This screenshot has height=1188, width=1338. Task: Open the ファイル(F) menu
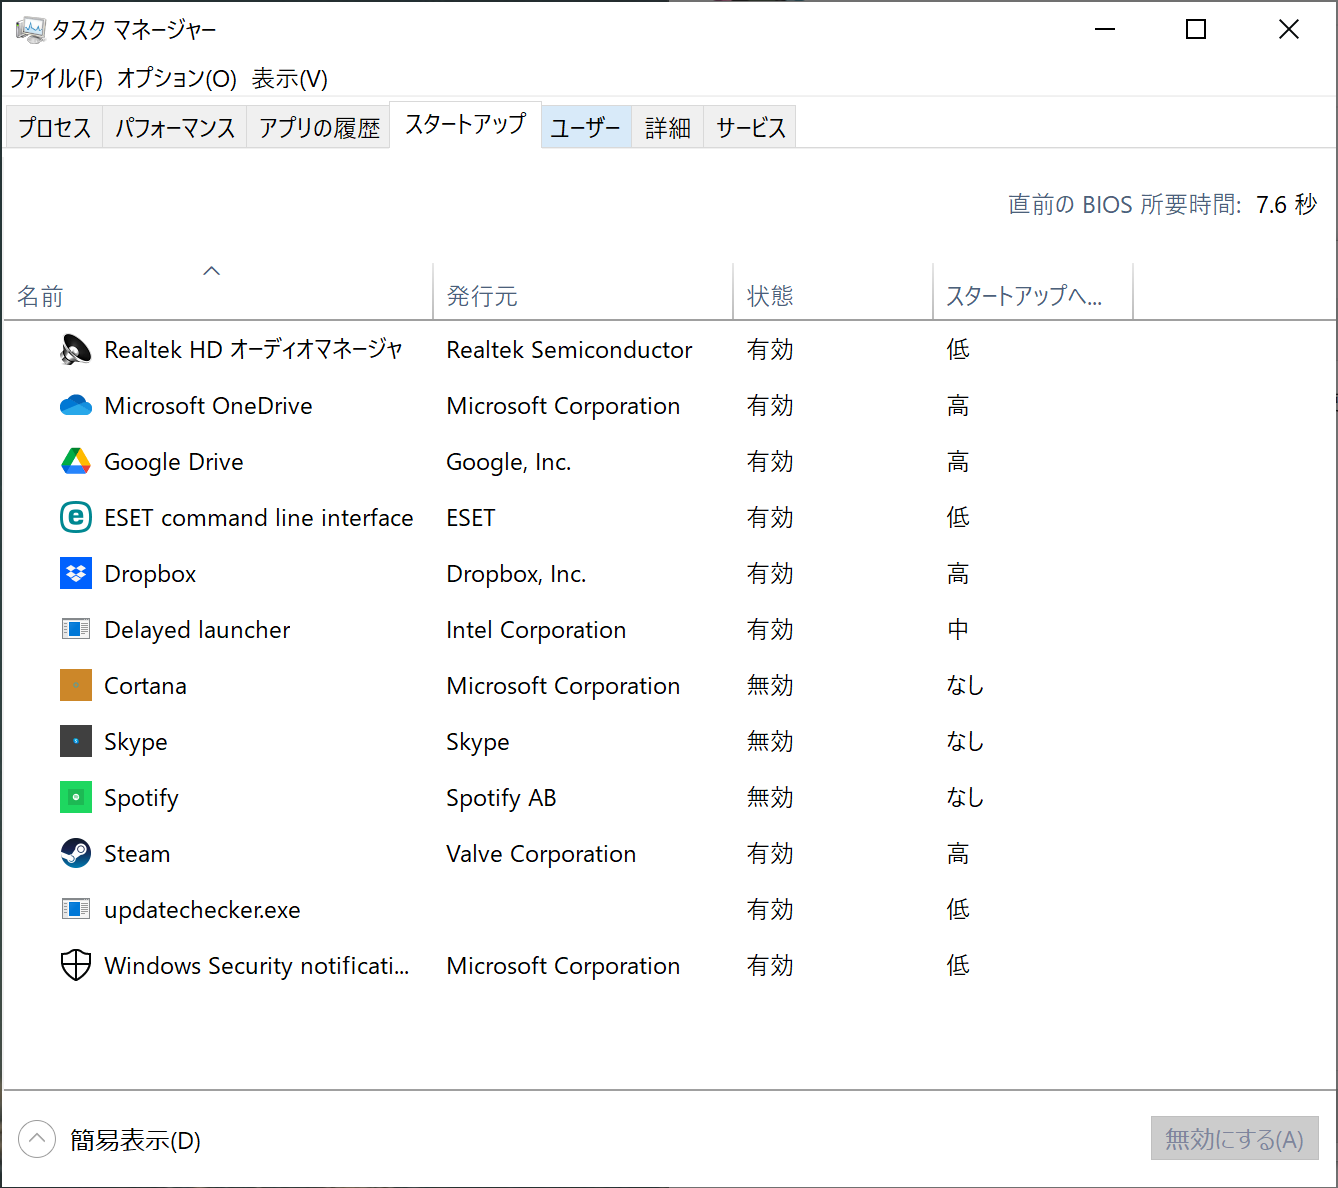point(56,78)
